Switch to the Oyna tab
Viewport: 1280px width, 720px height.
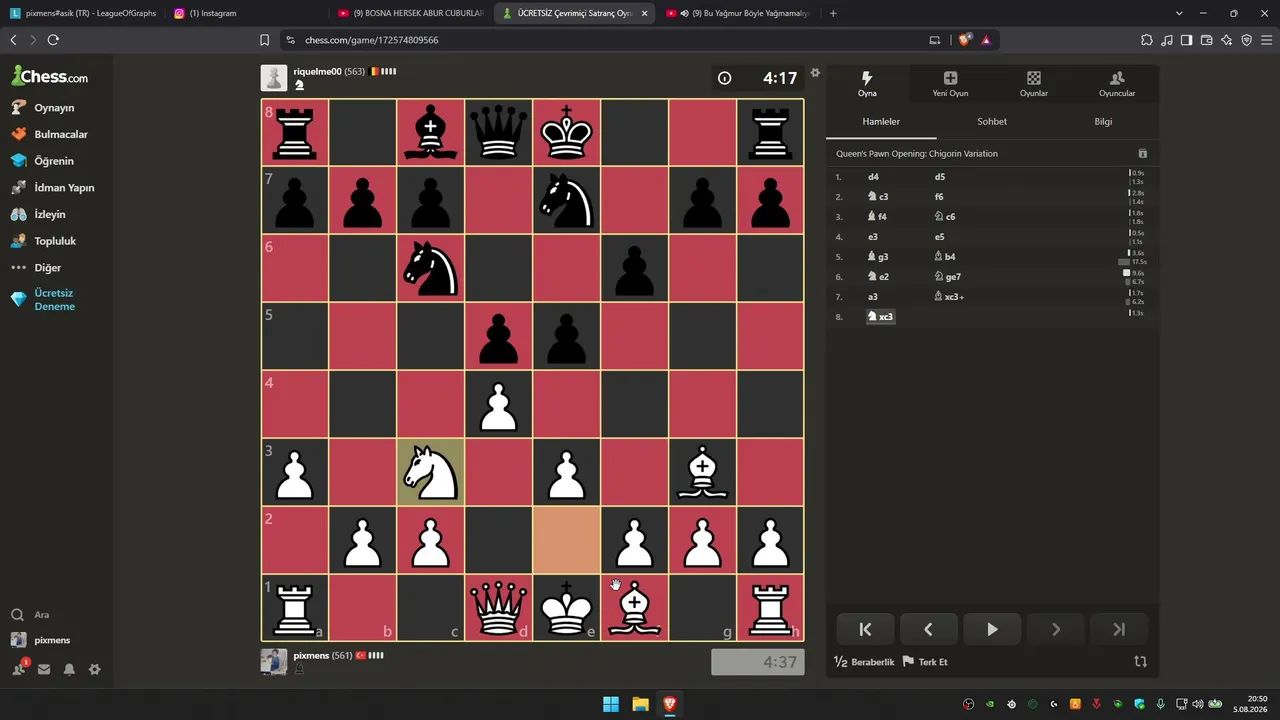867,84
